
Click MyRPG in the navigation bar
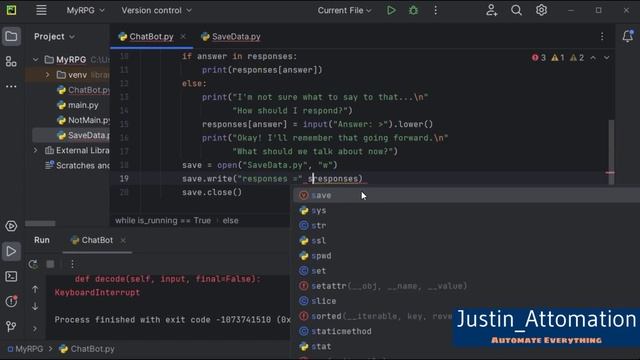point(25,349)
